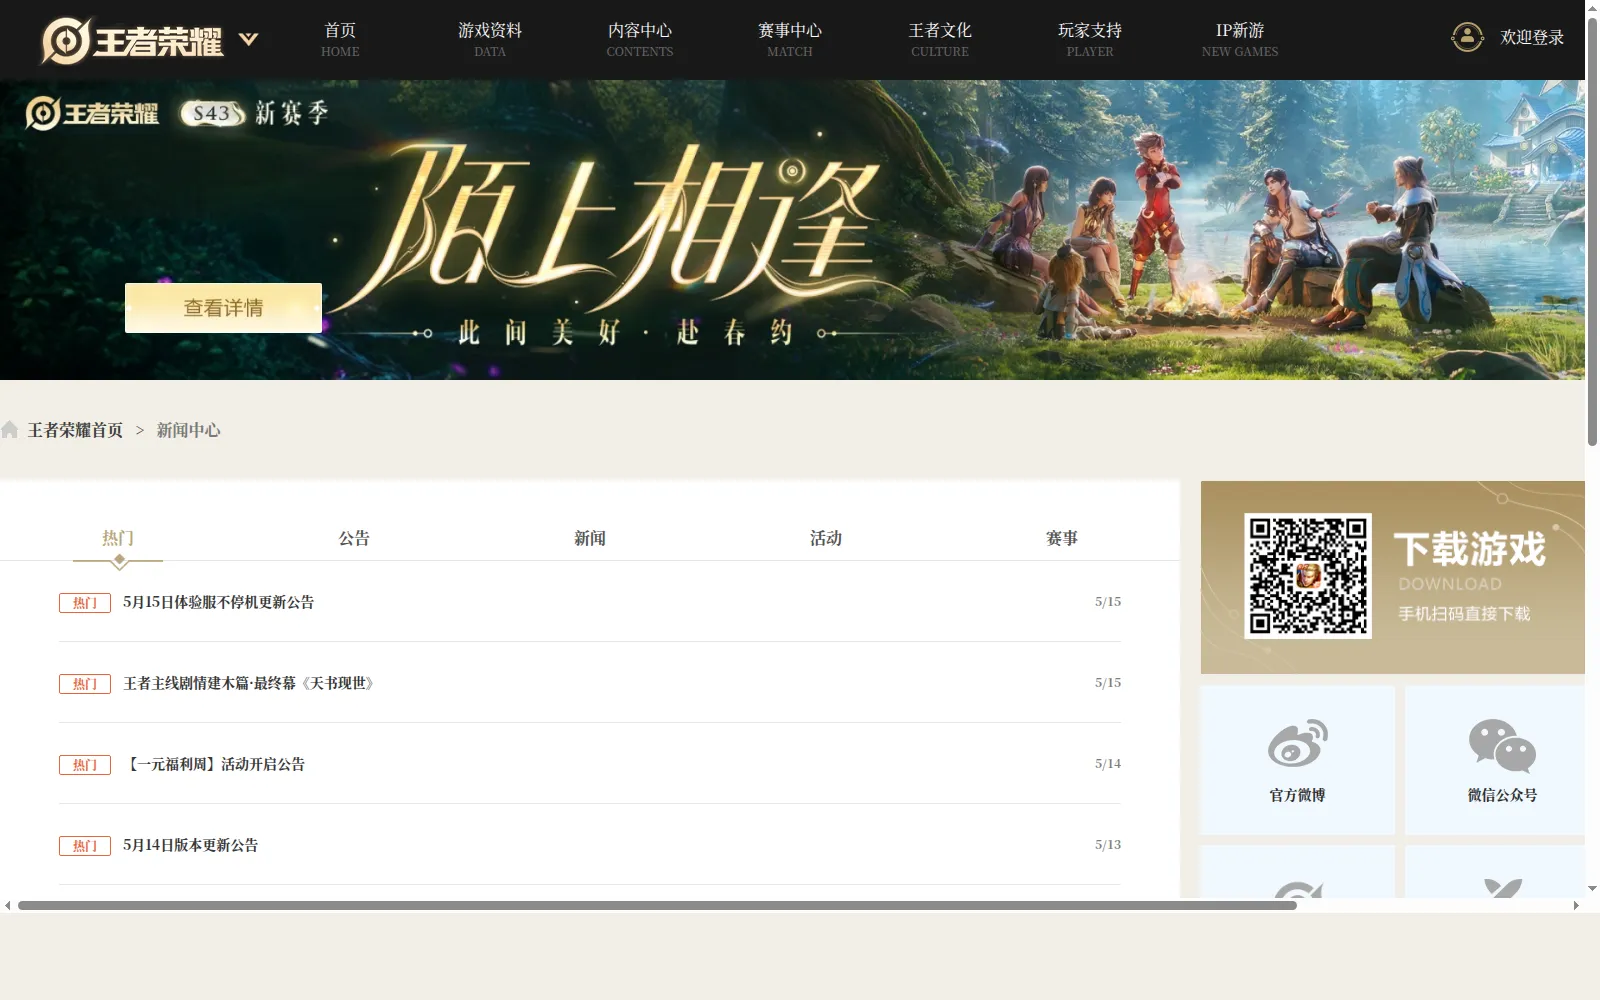
Task: Click the user avatar login icon
Action: coord(1467,37)
